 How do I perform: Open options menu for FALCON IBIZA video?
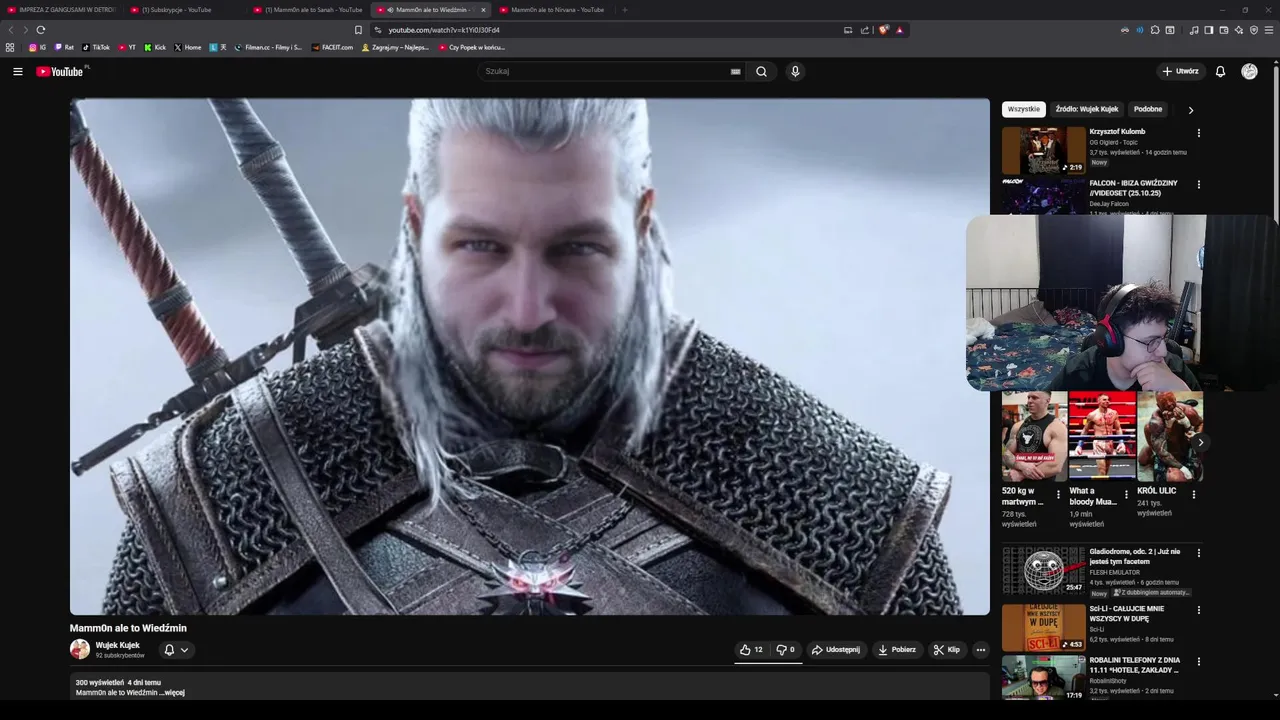1198,185
